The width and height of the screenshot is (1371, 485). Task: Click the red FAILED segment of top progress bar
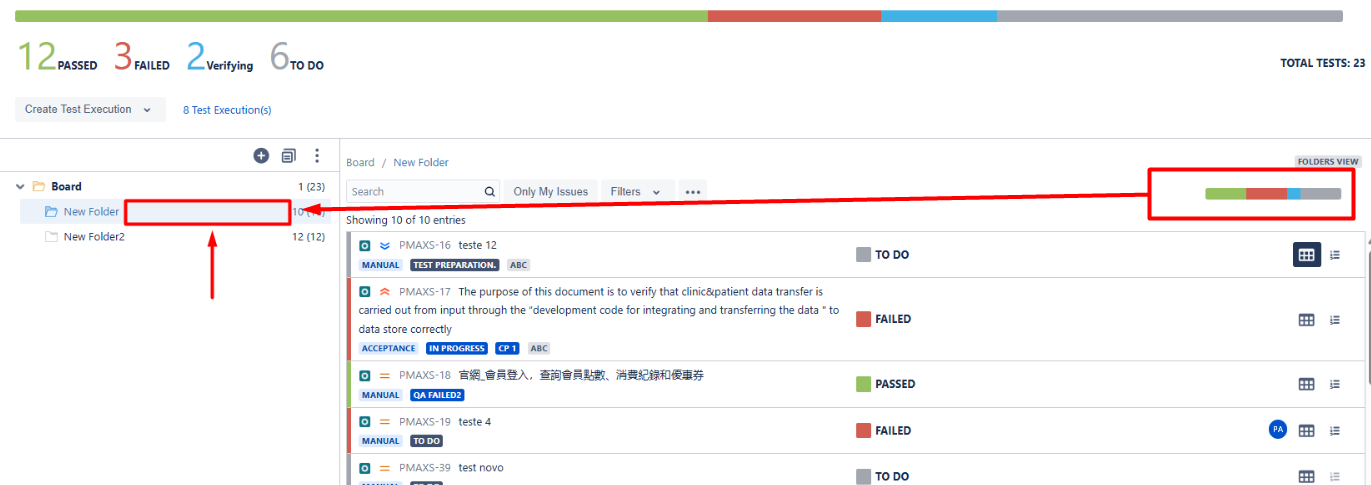[794, 16]
